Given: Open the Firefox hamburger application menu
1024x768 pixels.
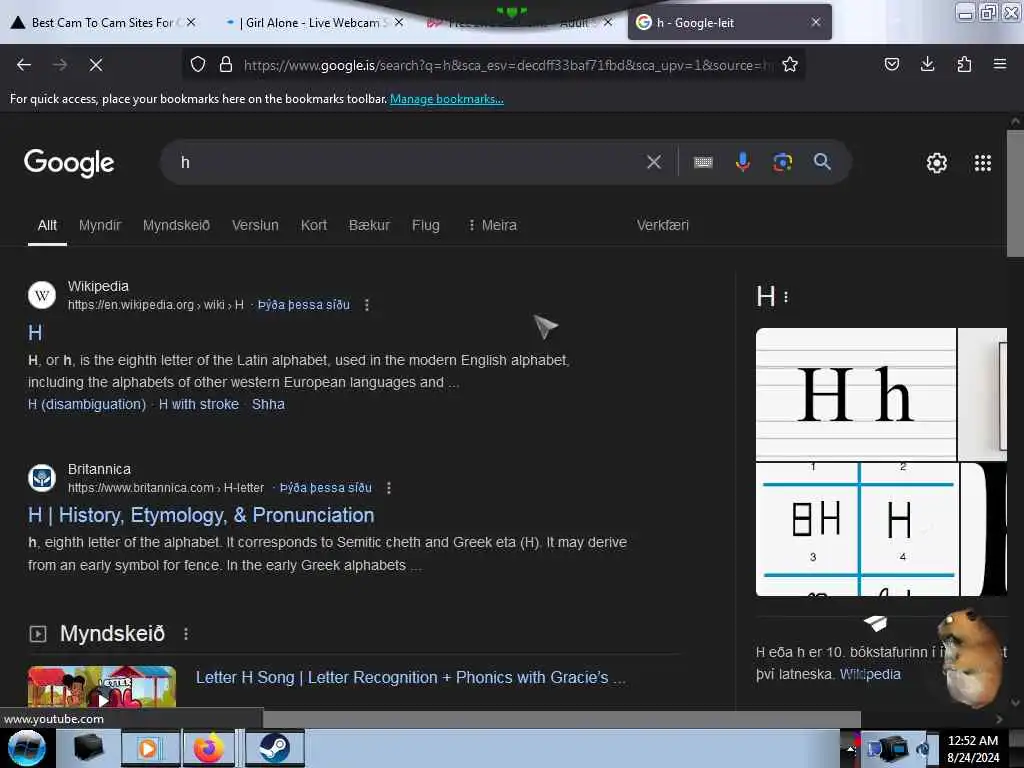Looking at the screenshot, I should 1000,64.
